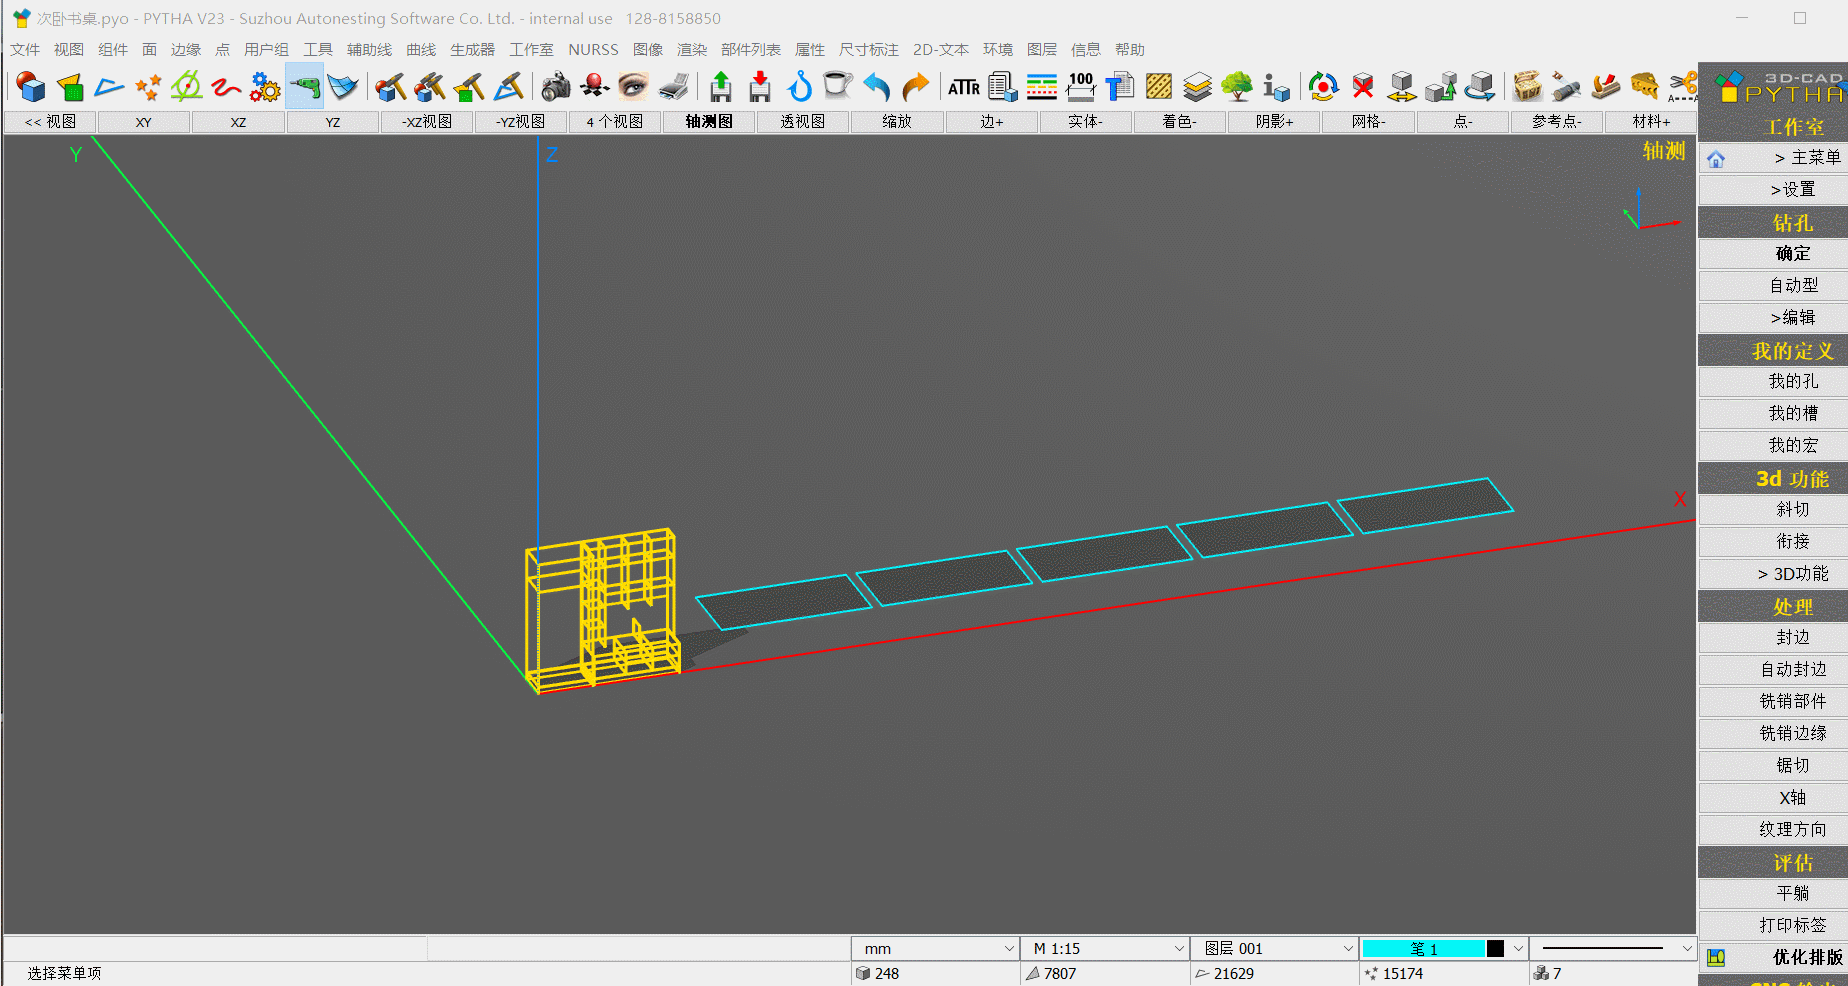Toggle the 实体- solid display button
The image size is (1848, 986).
(1085, 122)
